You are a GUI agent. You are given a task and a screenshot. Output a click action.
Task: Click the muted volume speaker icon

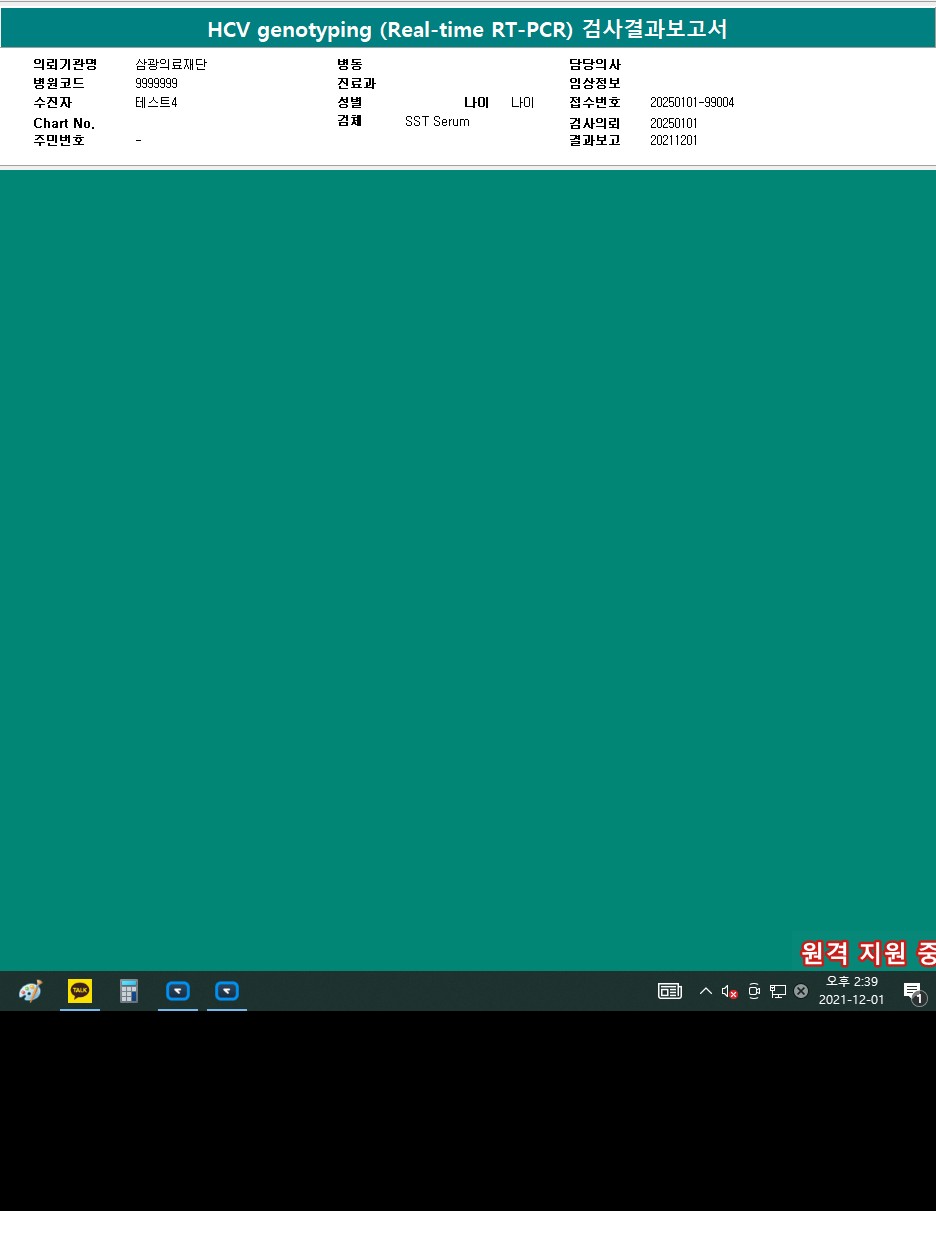pos(729,992)
